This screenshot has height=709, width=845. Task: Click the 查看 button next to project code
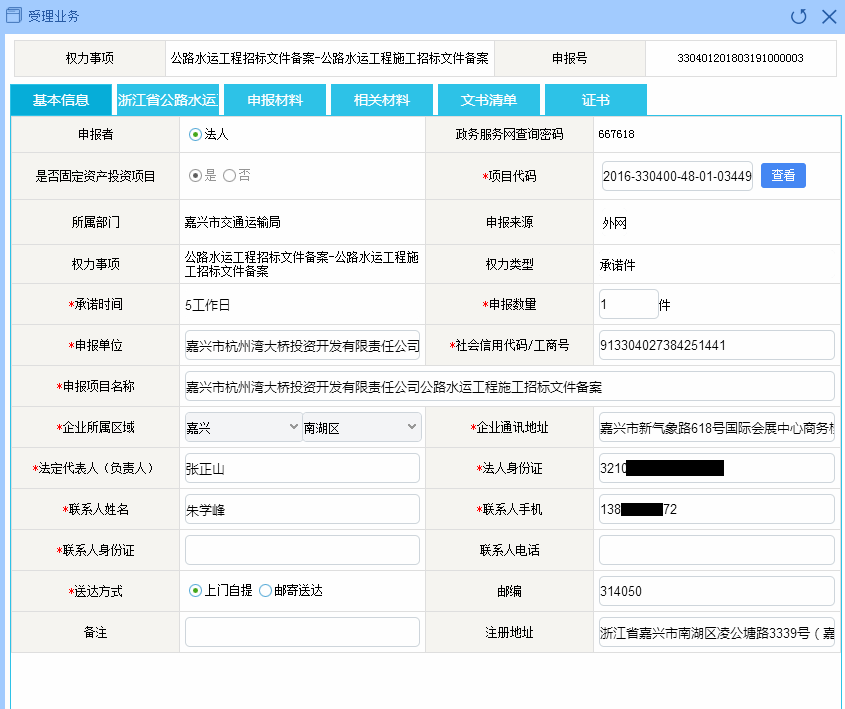pyautogui.click(x=783, y=175)
